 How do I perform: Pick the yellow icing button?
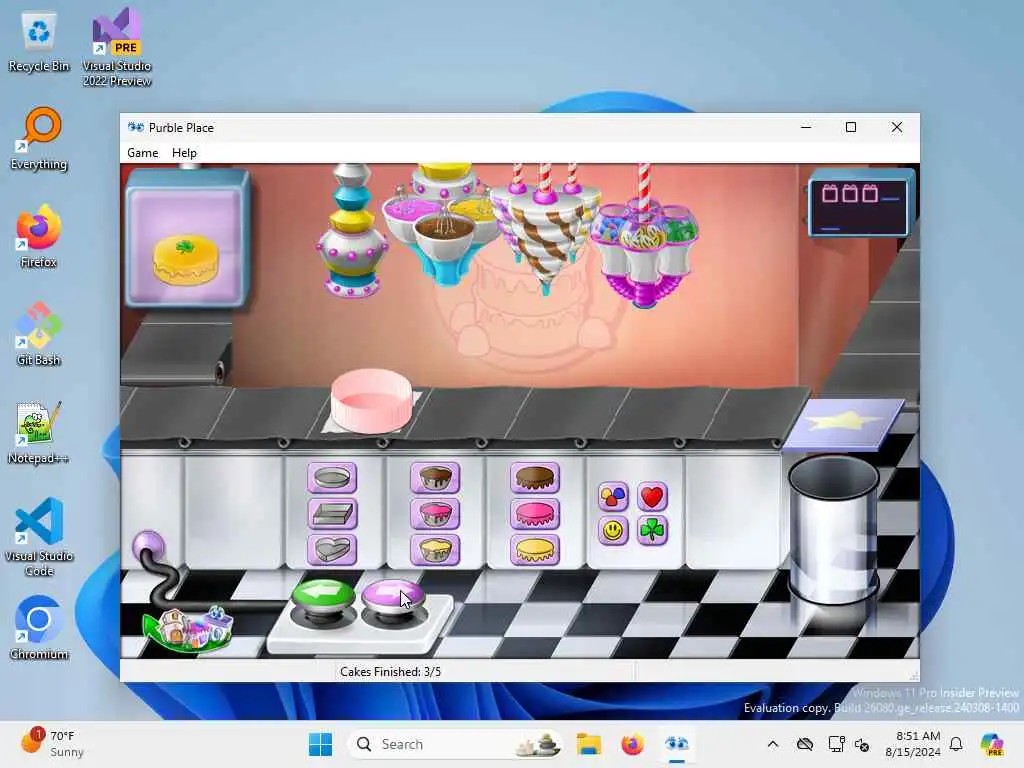(x=535, y=550)
